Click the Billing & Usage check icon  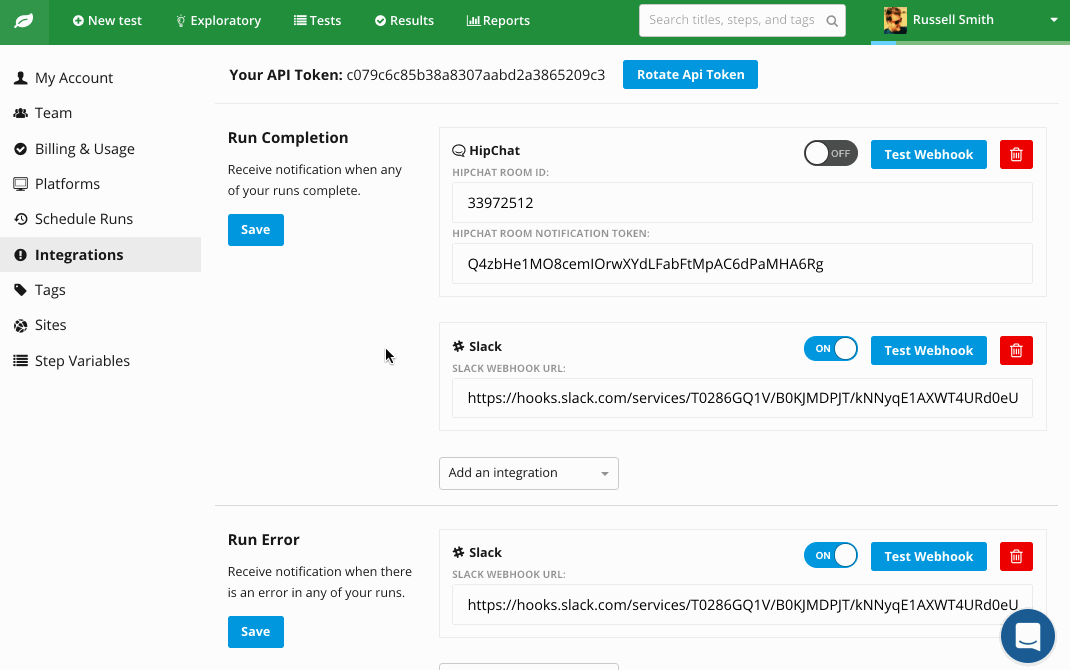(x=20, y=149)
